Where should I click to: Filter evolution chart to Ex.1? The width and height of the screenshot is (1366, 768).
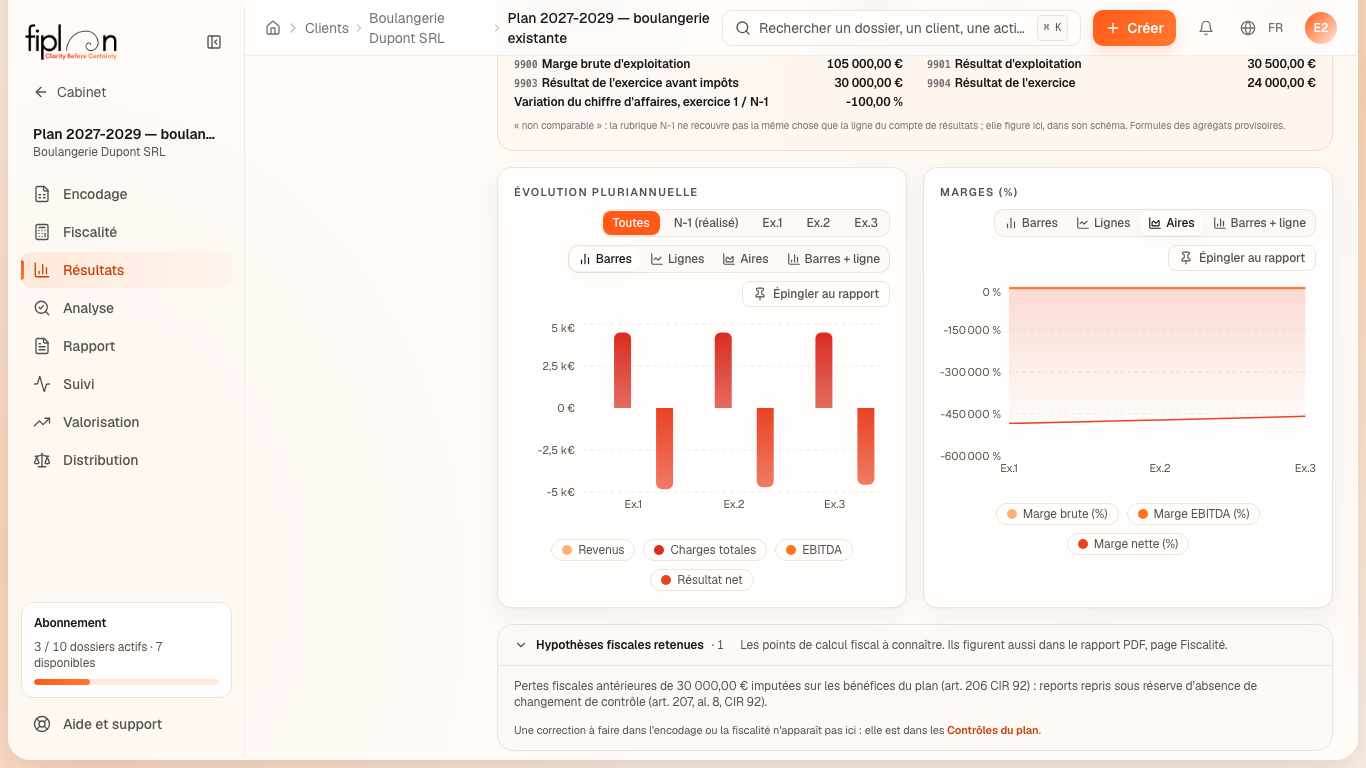pyautogui.click(x=772, y=223)
